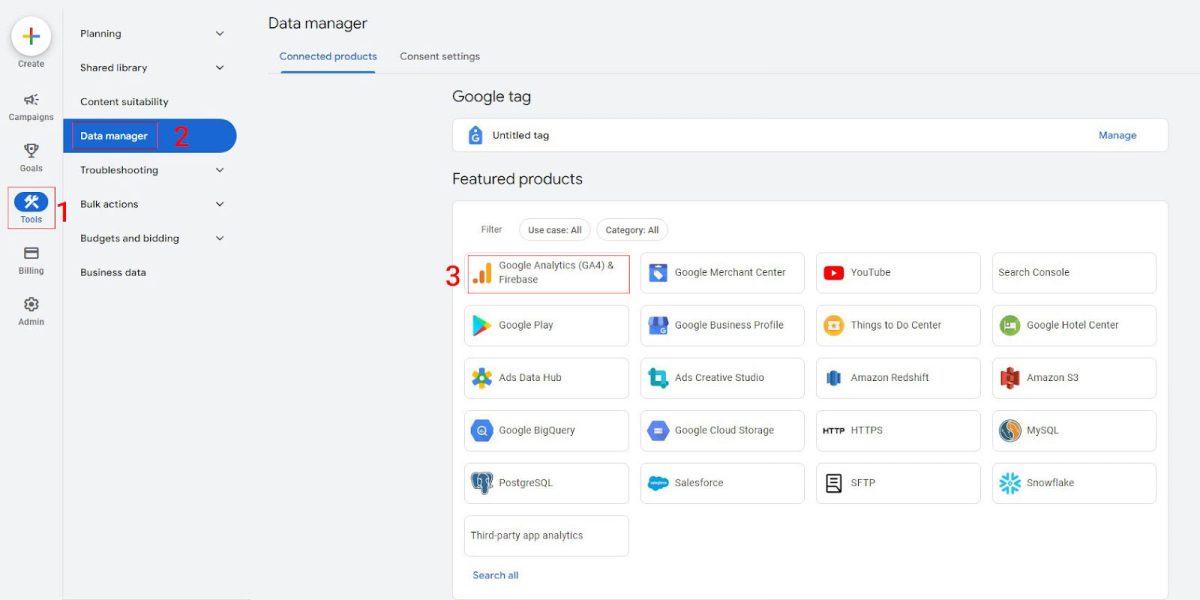Click the Salesforce cloud icon
1200x600 pixels.
(x=658, y=483)
